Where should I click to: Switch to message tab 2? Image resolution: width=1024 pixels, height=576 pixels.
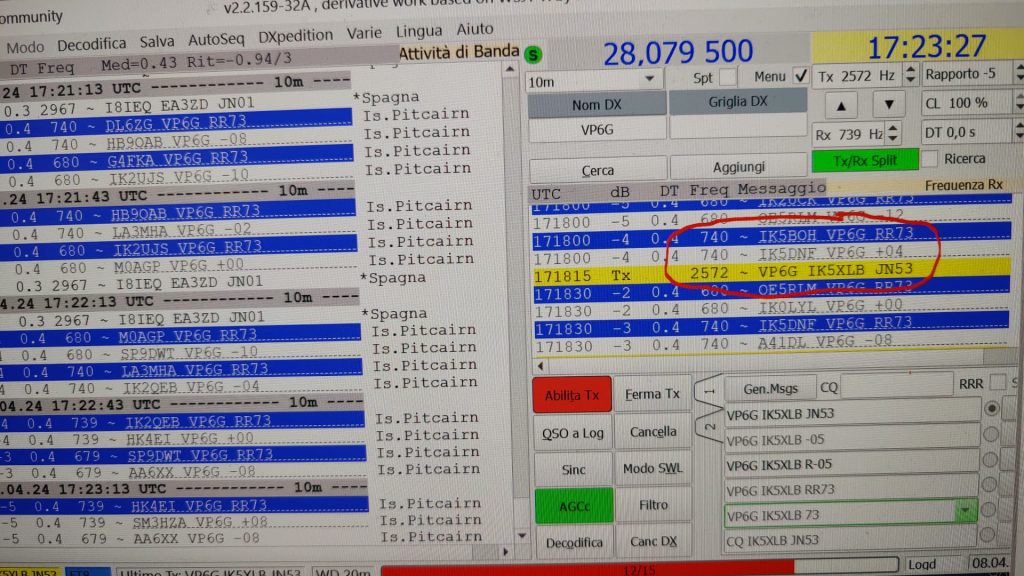coord(711,426)
